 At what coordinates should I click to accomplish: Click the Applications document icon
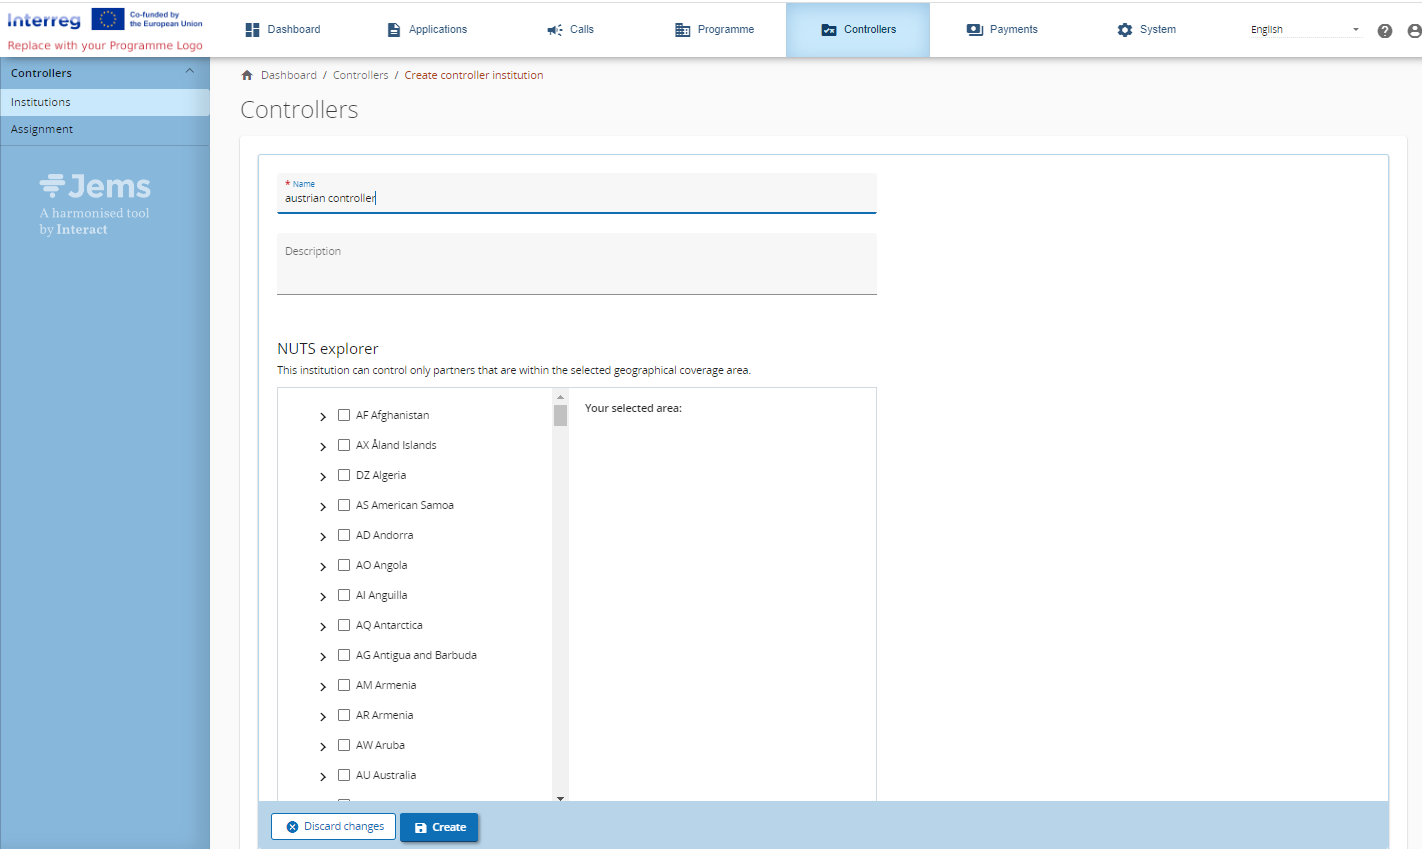tap(394, 30)
